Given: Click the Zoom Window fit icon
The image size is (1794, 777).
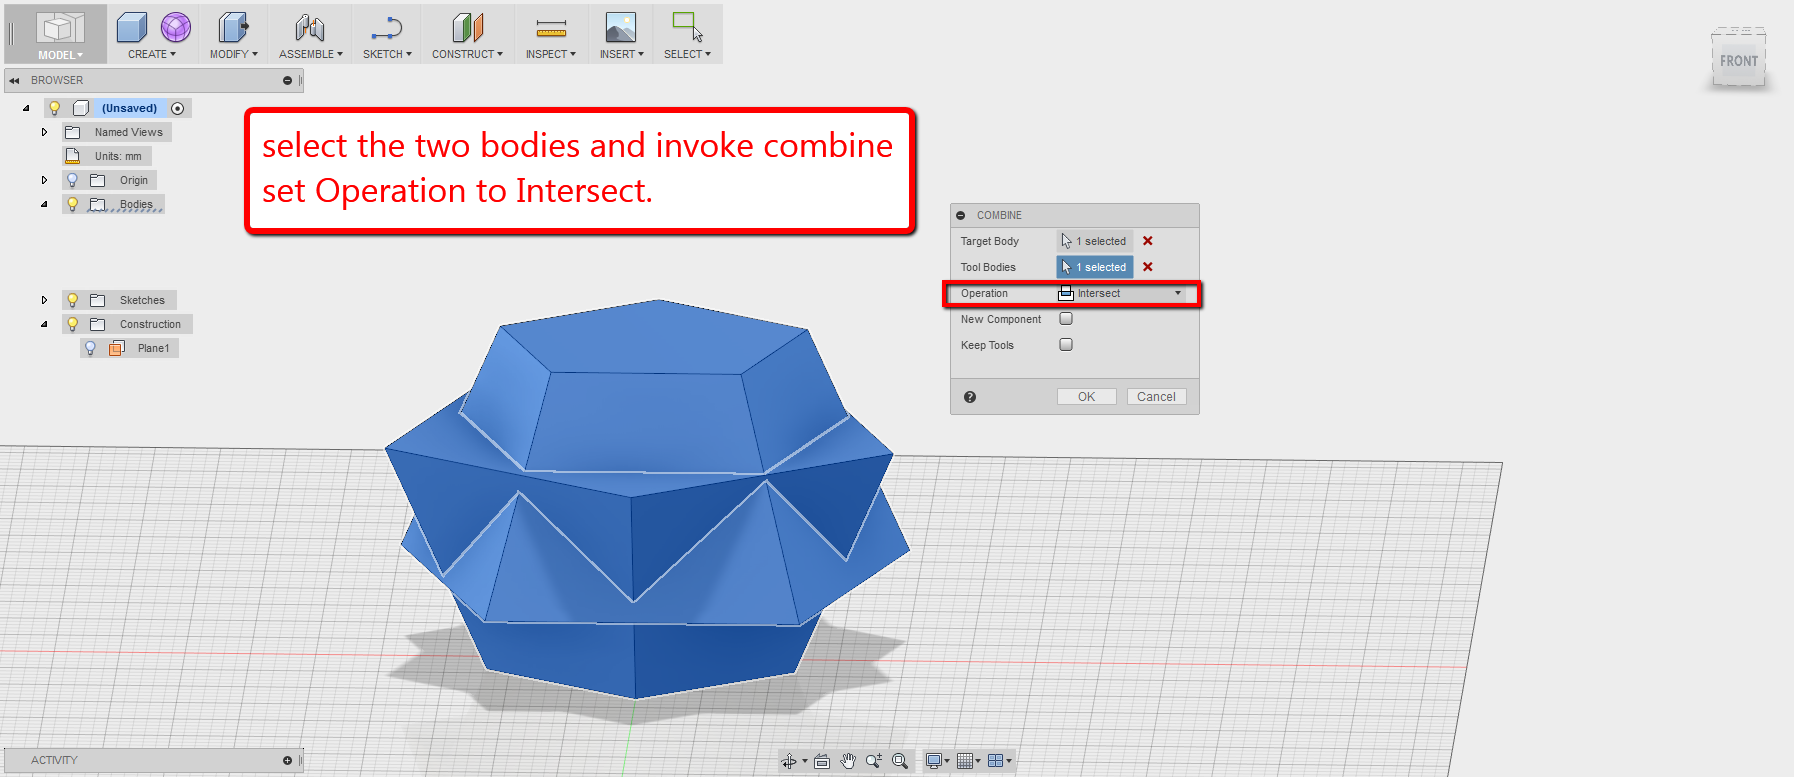Looking at the screenshot, I should pyautogui.click(x=900, y=761).
